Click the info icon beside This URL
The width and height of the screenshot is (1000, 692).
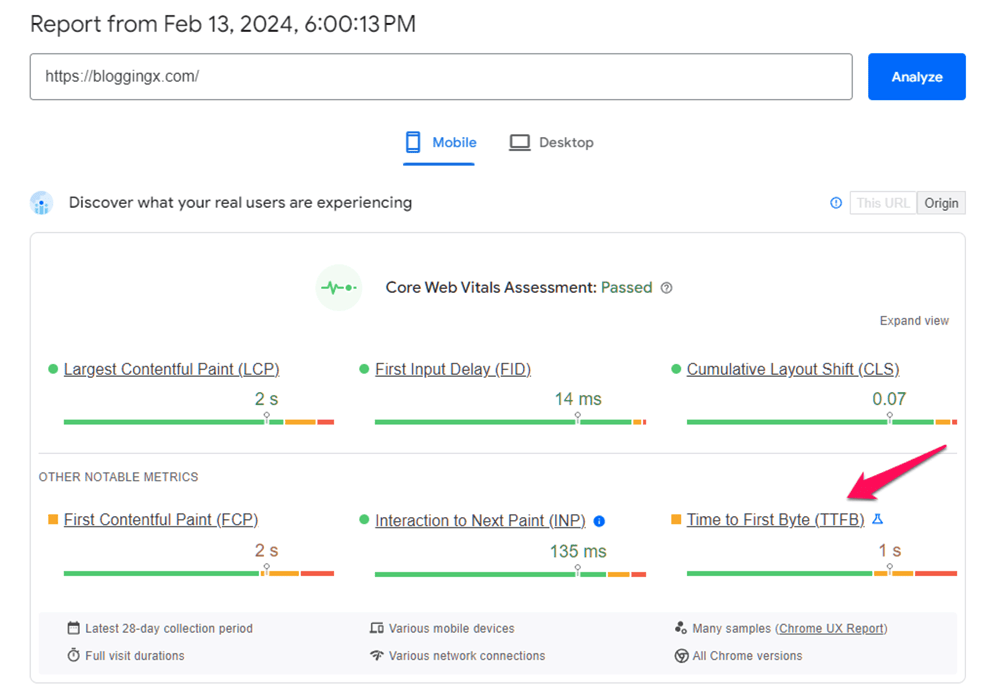[836, 203]
